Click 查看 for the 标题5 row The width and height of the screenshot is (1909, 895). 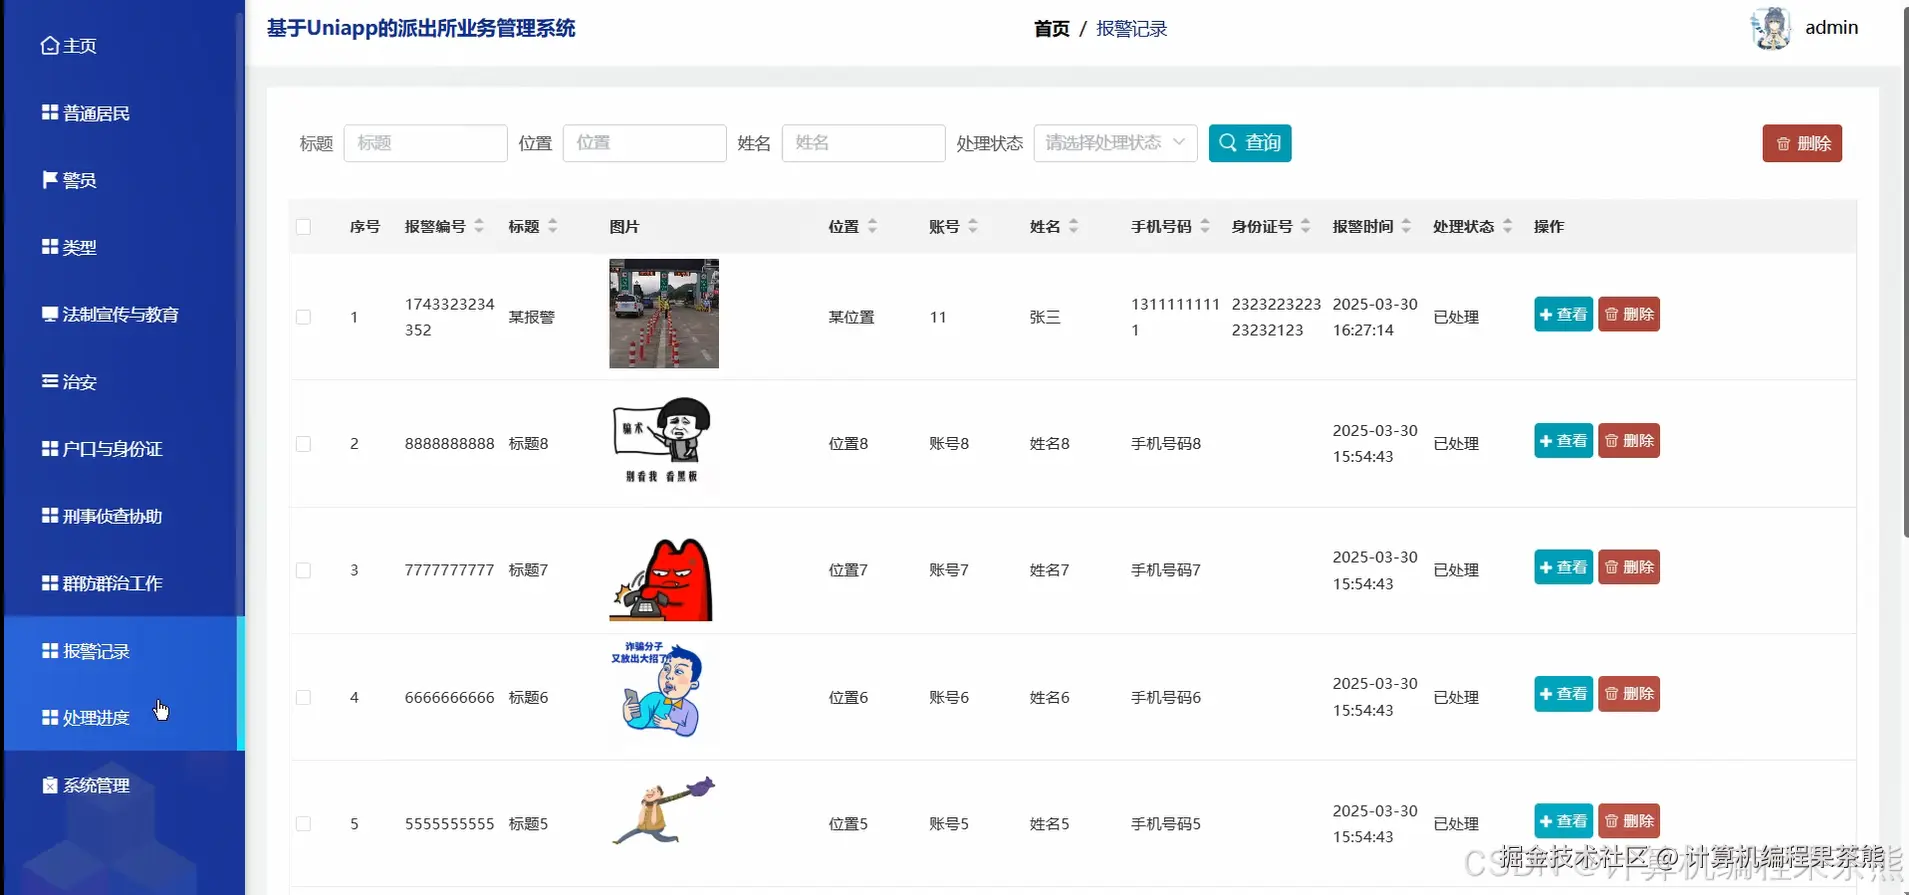coord(1563,821)
